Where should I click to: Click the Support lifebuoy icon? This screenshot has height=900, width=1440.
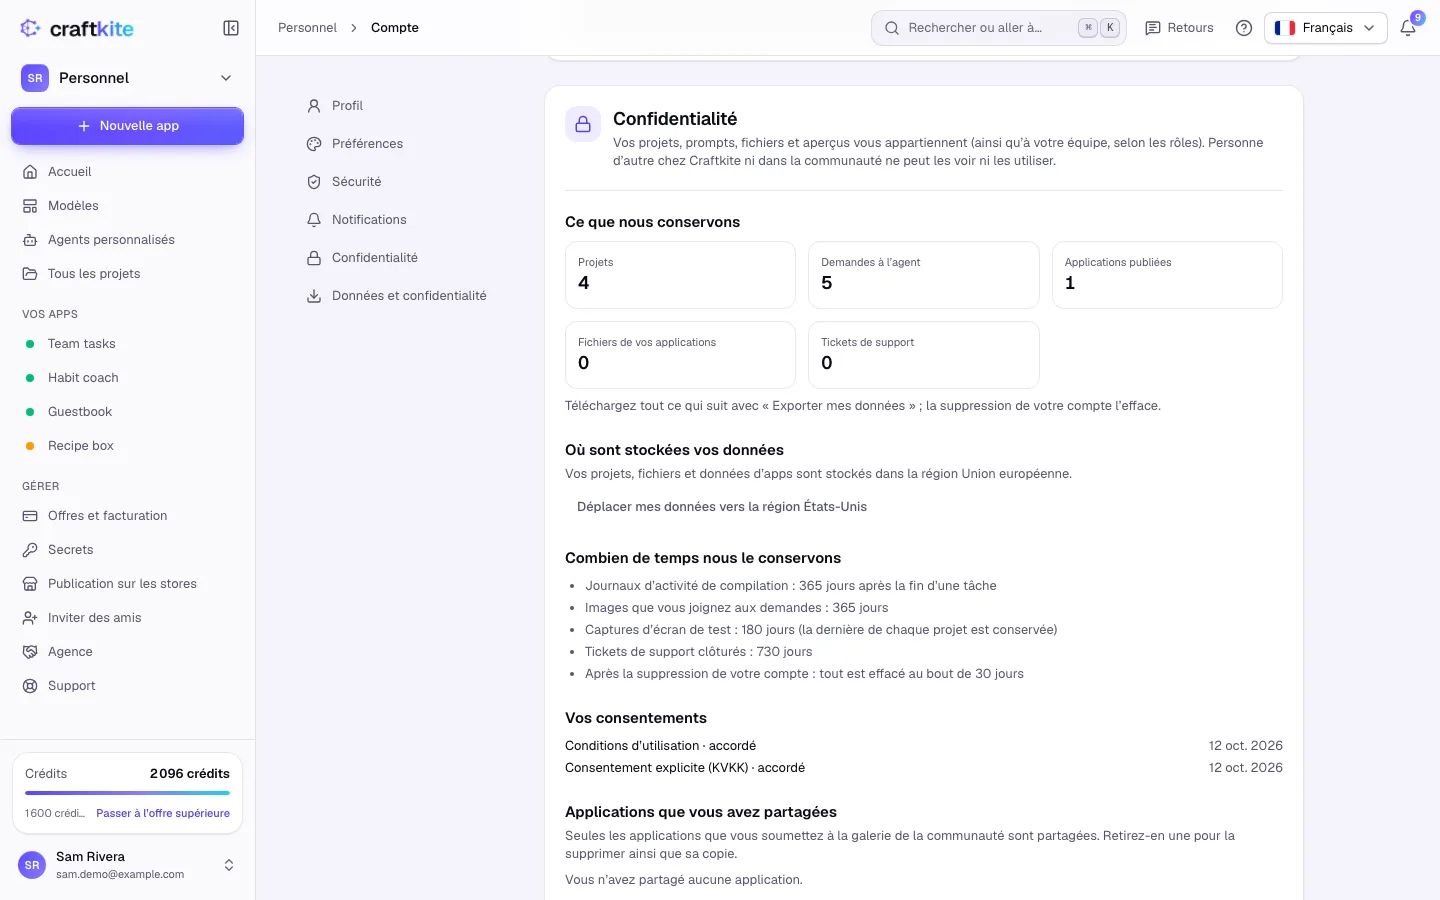tap(30, 686)
